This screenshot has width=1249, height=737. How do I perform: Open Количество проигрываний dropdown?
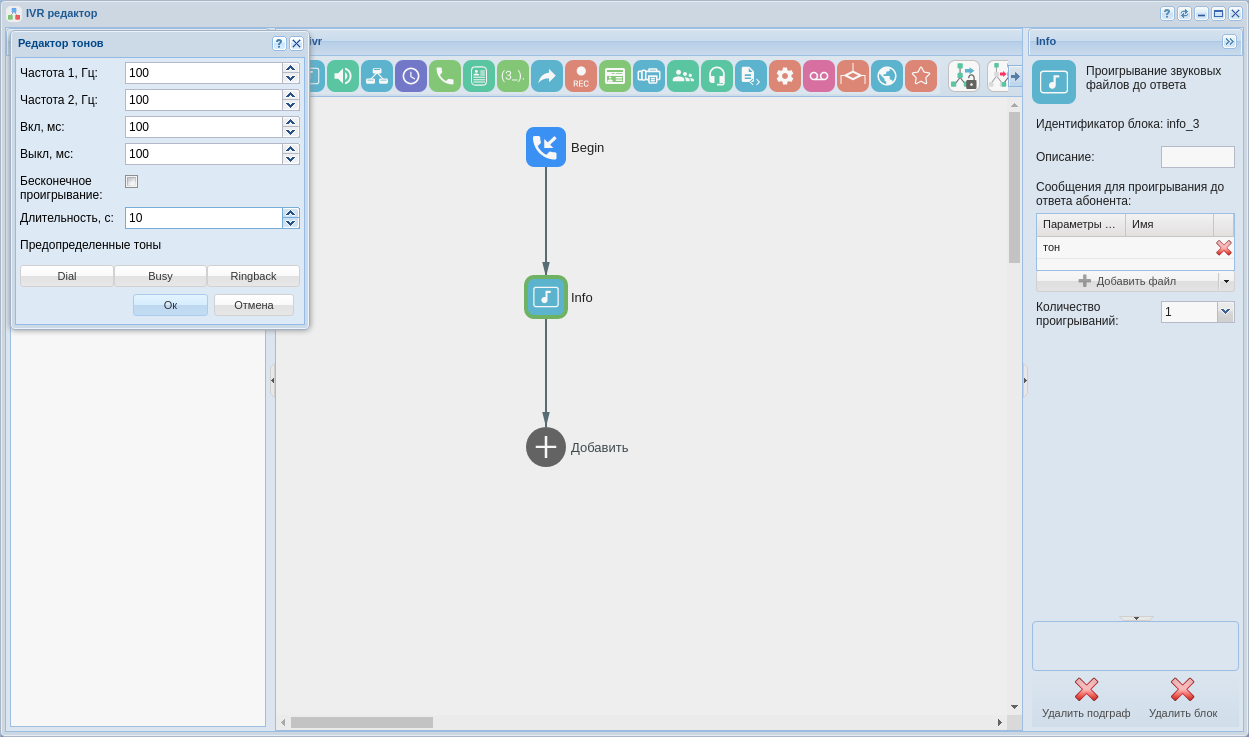pos(1226,312)
